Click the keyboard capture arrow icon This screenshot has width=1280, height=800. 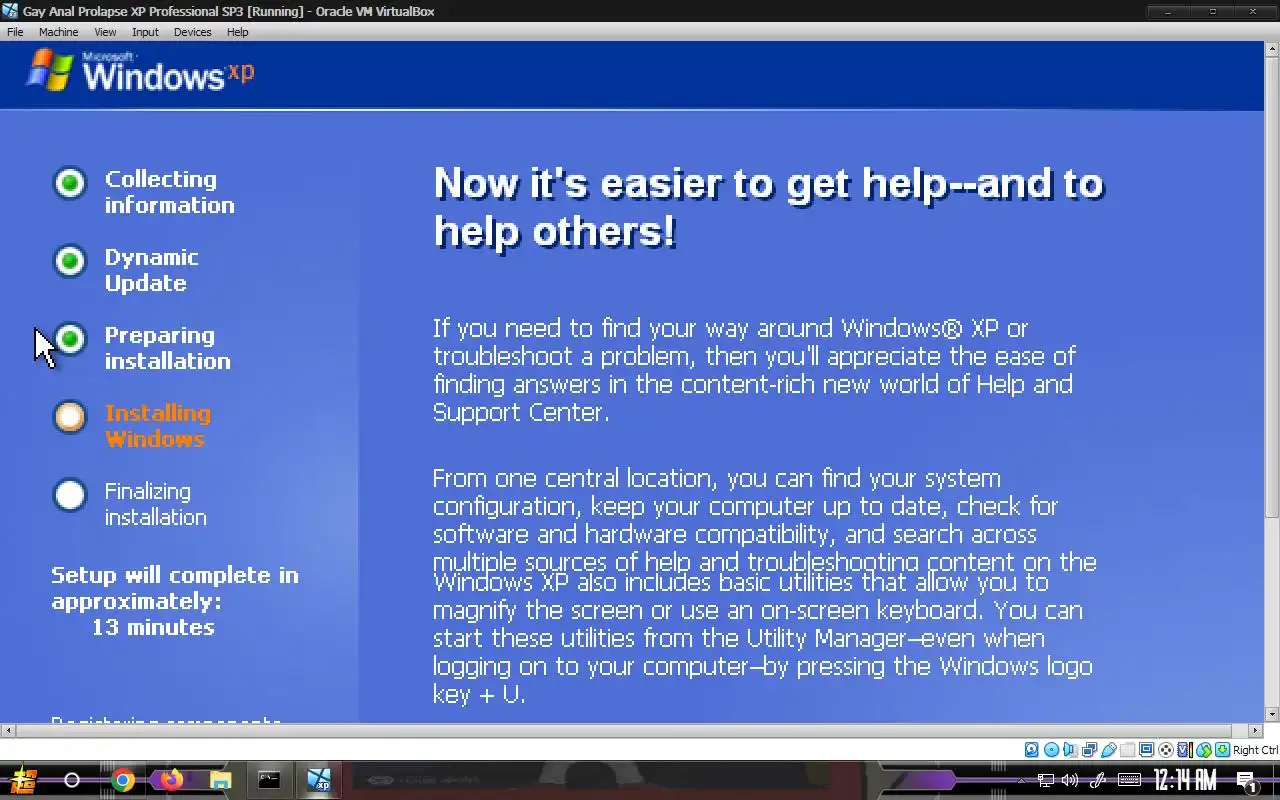coord(1222,750)
